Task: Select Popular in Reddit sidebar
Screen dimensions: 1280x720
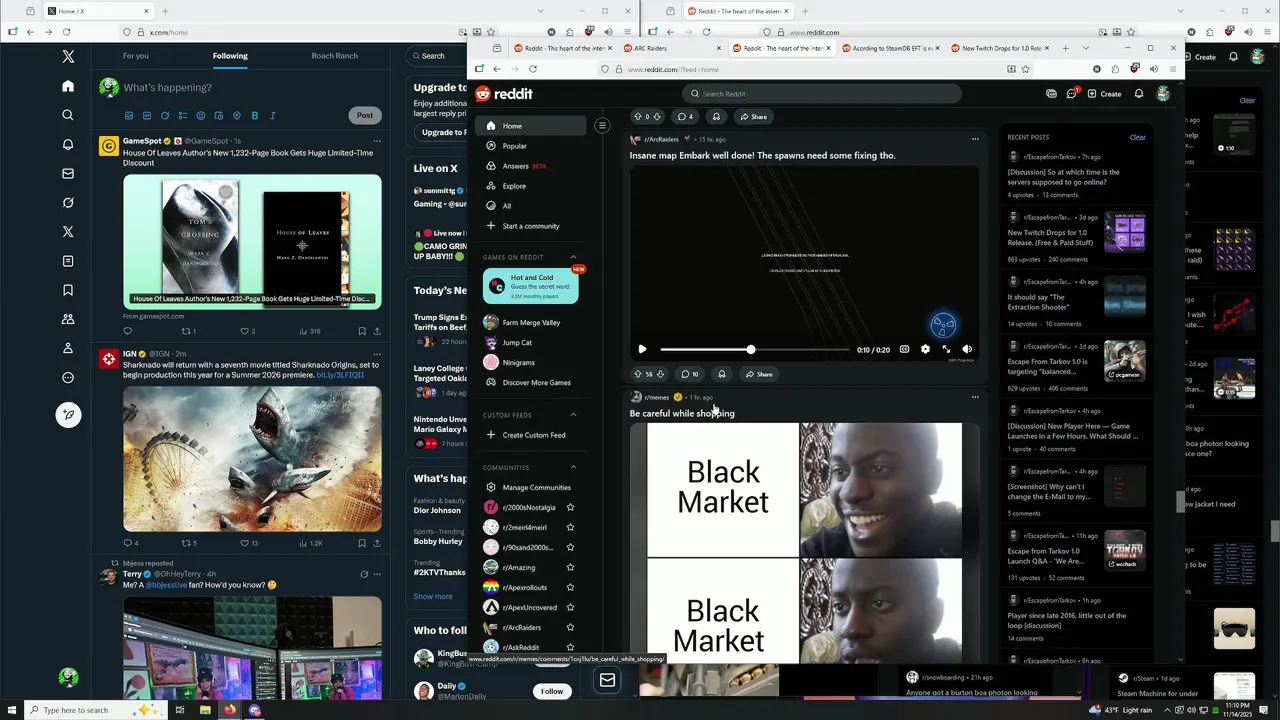Action: [x=530, y=146]
